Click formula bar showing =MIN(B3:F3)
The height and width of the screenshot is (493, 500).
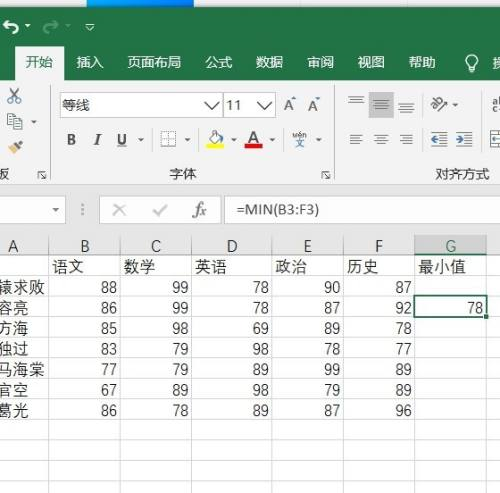pos(362,210)
